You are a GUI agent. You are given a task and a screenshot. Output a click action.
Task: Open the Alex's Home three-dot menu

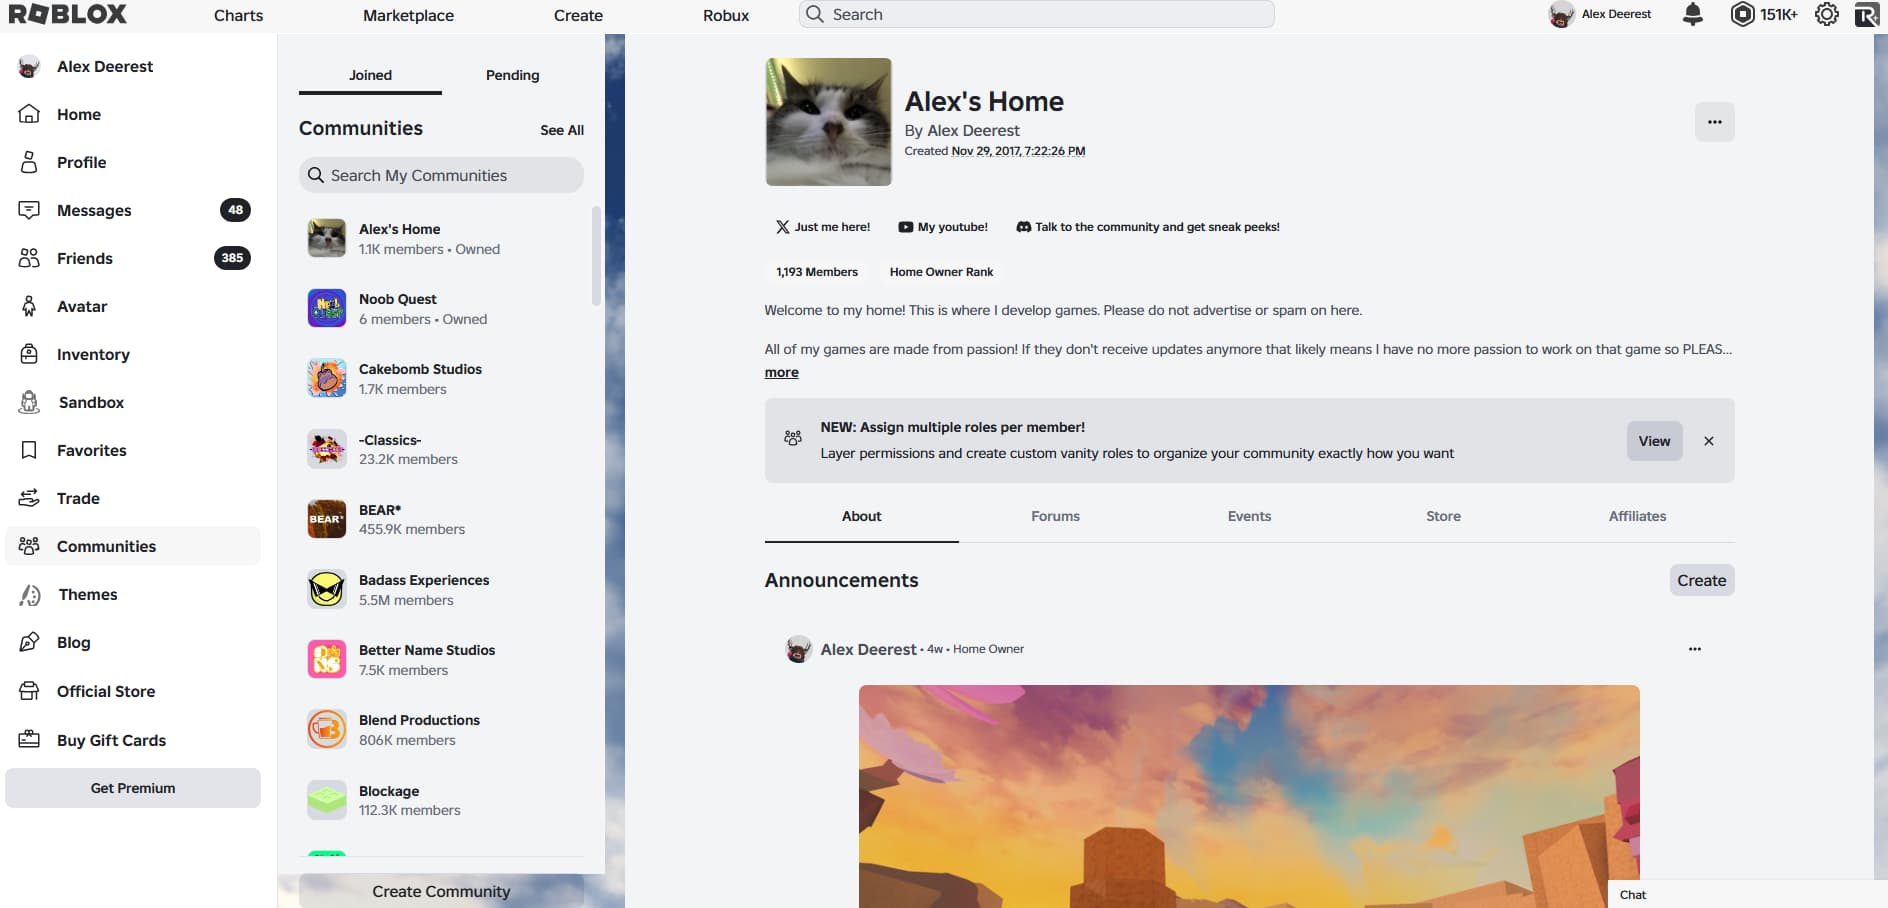(1715, 122)
